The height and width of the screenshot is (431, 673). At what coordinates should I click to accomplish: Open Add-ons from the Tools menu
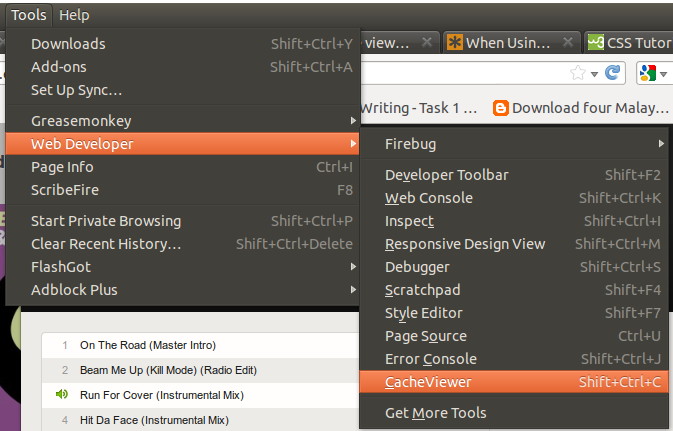coord(183,67)
